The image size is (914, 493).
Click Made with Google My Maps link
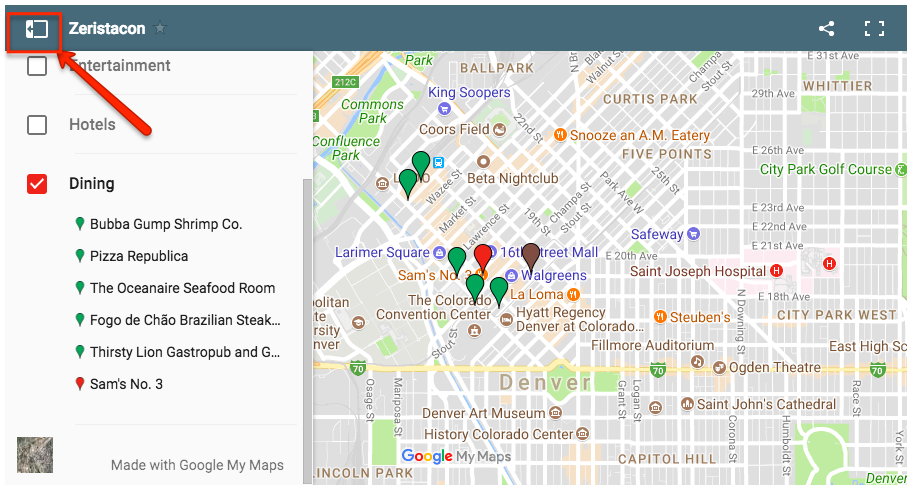point(197,465)
